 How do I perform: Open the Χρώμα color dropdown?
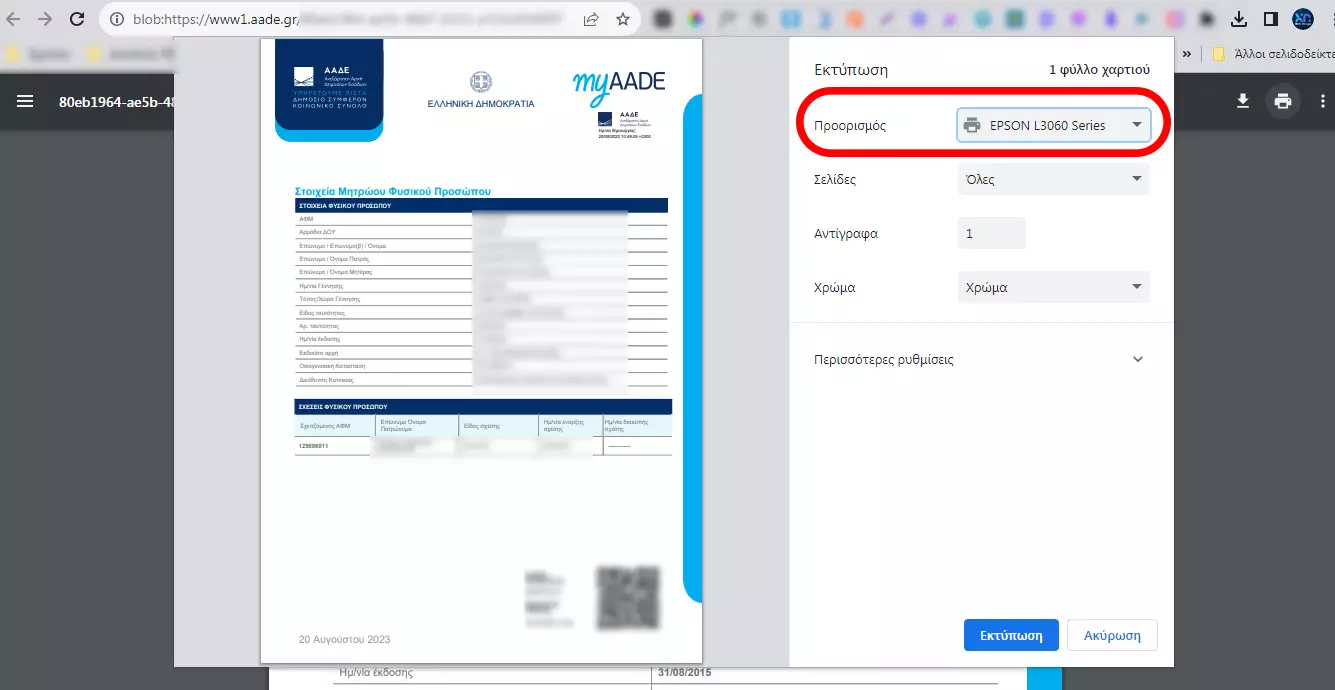tap(1053, 288)
